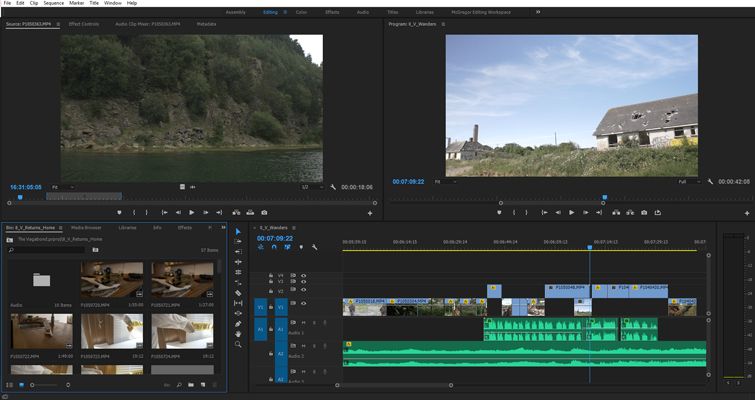This screenshot has width=755, height=400.
Task: Open Source monitor zoom level Fit dropdown
Action: (x=63, y=187)
